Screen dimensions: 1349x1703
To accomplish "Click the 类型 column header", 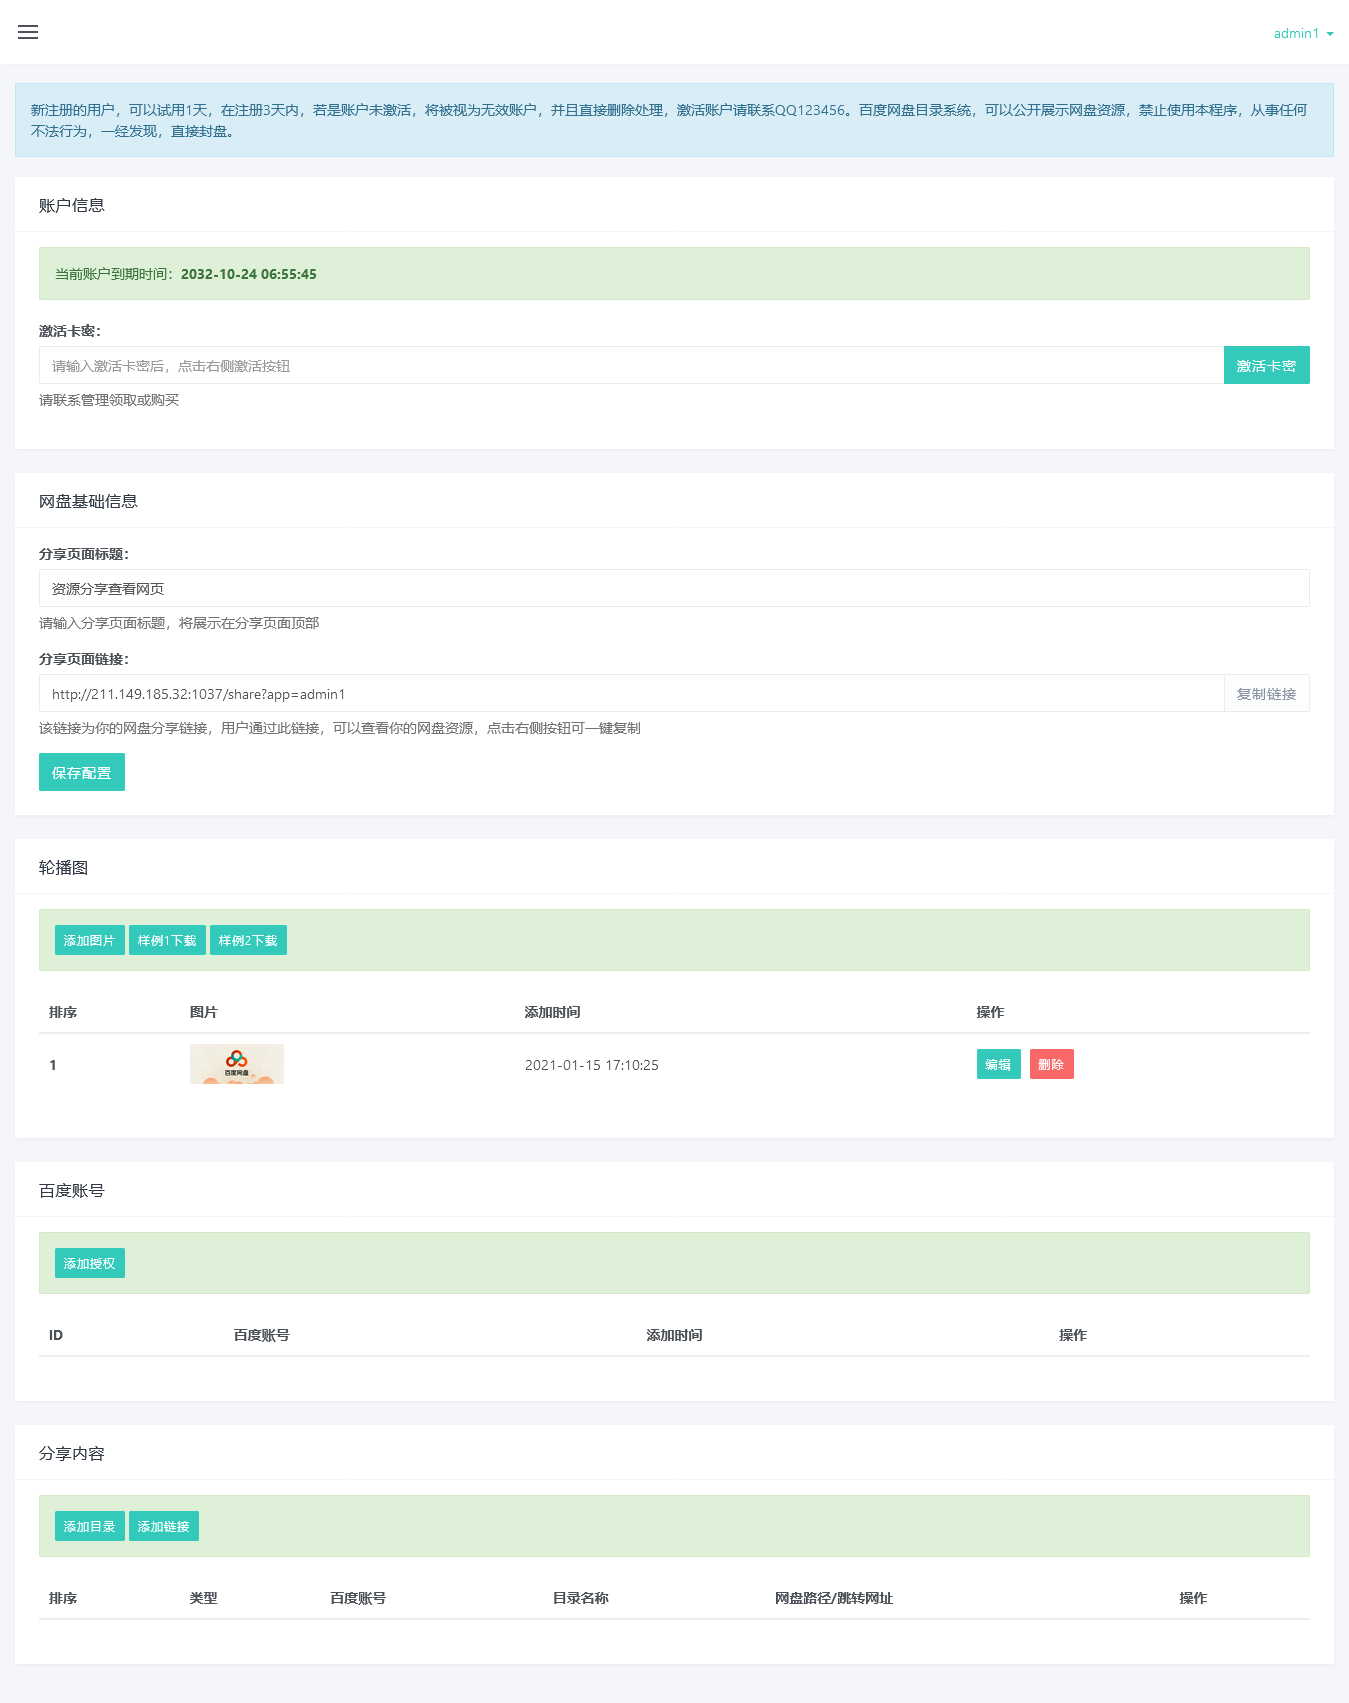I will coord(204,1598).
